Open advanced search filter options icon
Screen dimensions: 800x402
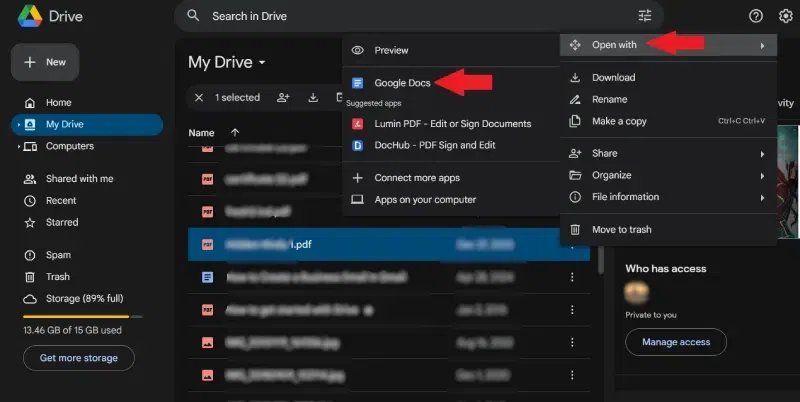645,16
